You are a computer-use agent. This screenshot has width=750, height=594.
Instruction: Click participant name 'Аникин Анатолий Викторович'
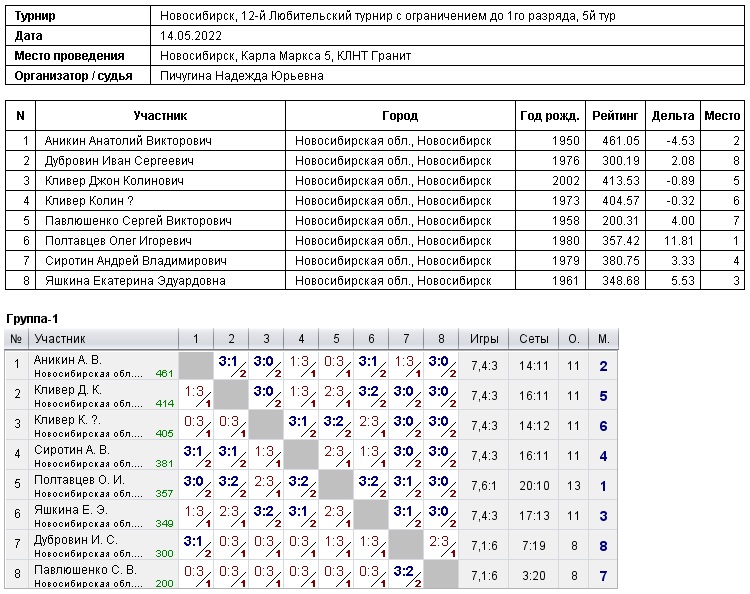click(128, 141)
